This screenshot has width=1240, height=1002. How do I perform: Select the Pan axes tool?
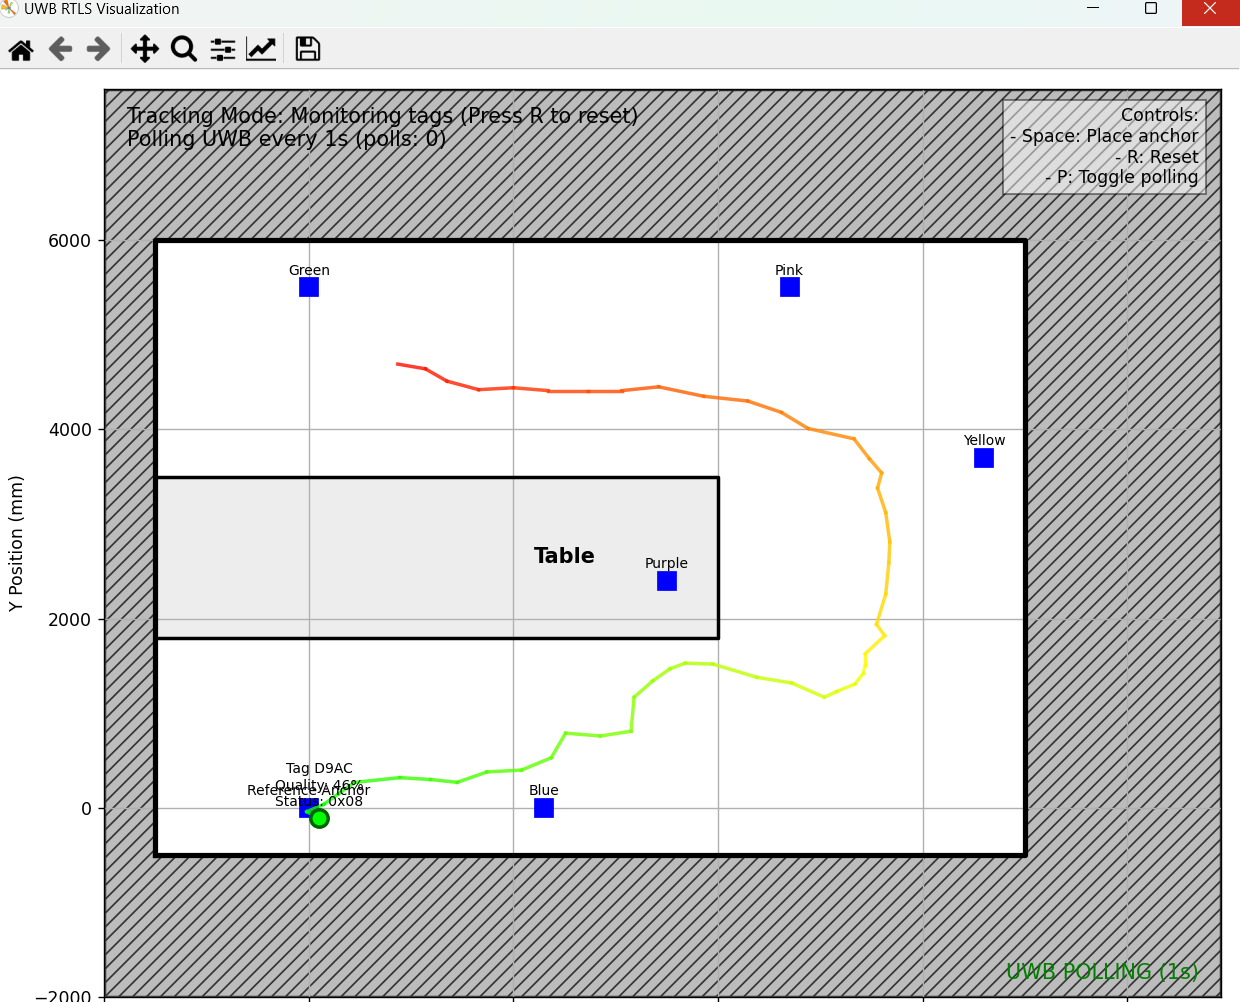pyautogui.click(x=145, y=49)
